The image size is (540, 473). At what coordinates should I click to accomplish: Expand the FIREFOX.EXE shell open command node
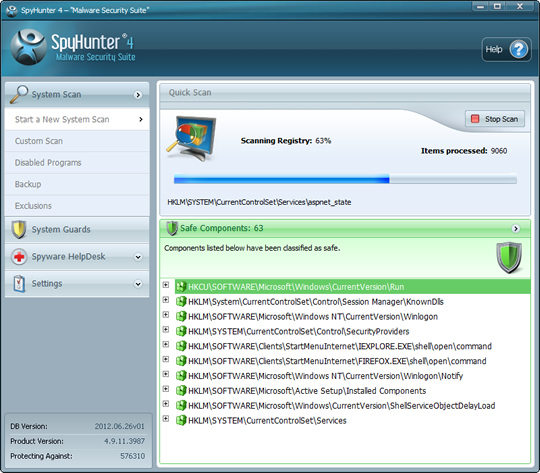point(166,359)
